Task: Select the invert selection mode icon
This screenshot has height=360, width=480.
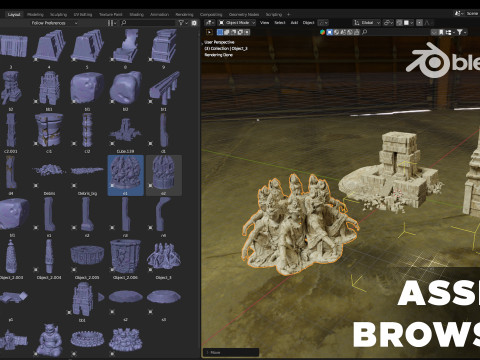Action: 240,32
